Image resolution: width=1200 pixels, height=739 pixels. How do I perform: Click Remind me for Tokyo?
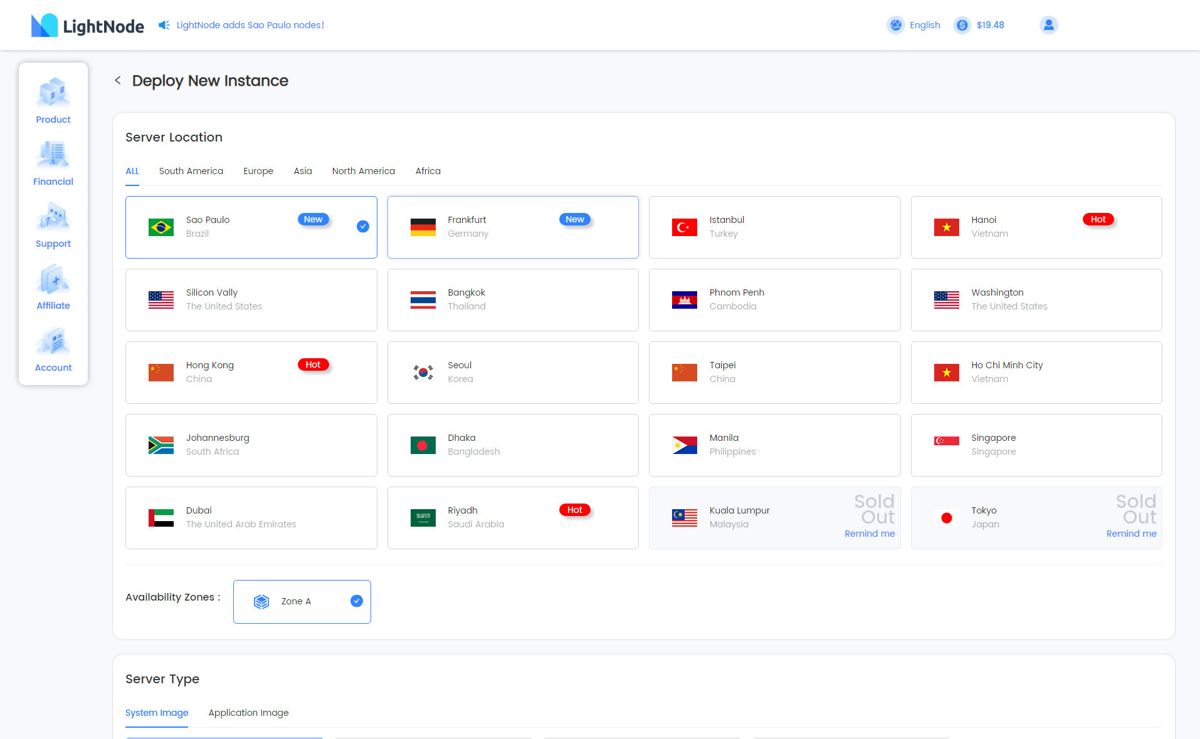pos(1131,534)
